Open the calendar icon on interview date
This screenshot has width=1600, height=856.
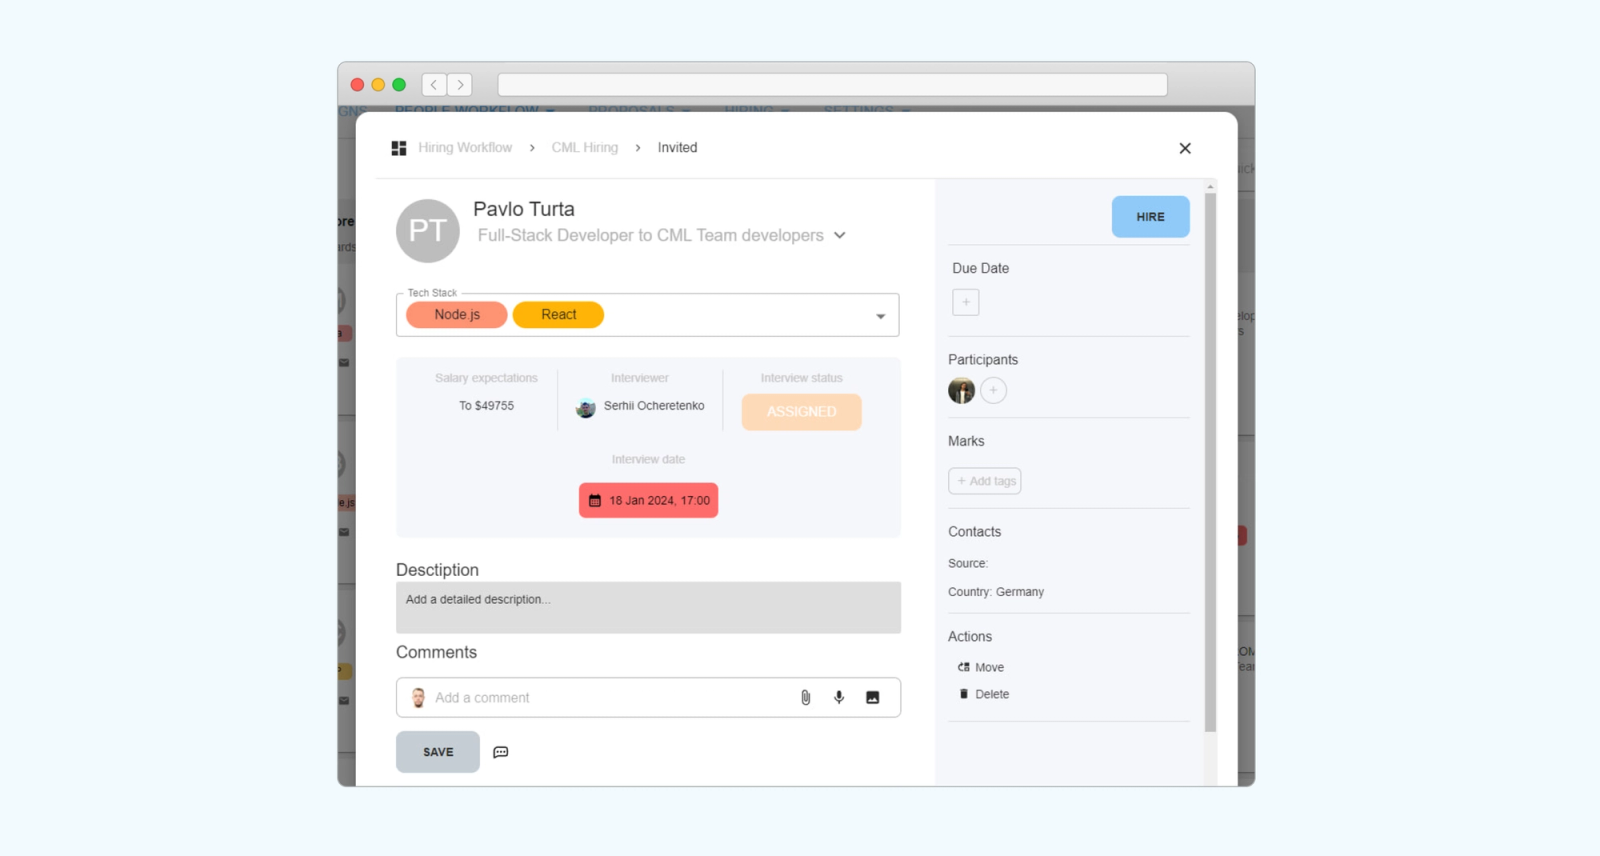[595, 501]
